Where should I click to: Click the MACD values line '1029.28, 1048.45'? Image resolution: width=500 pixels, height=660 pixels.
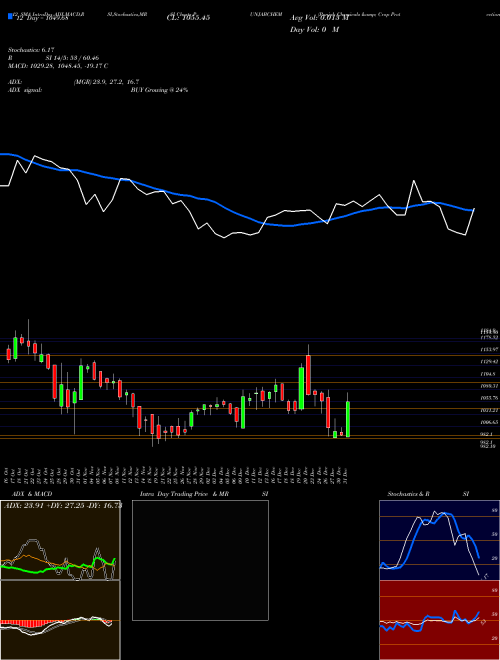pyautogui.click(x=58, y=66)
